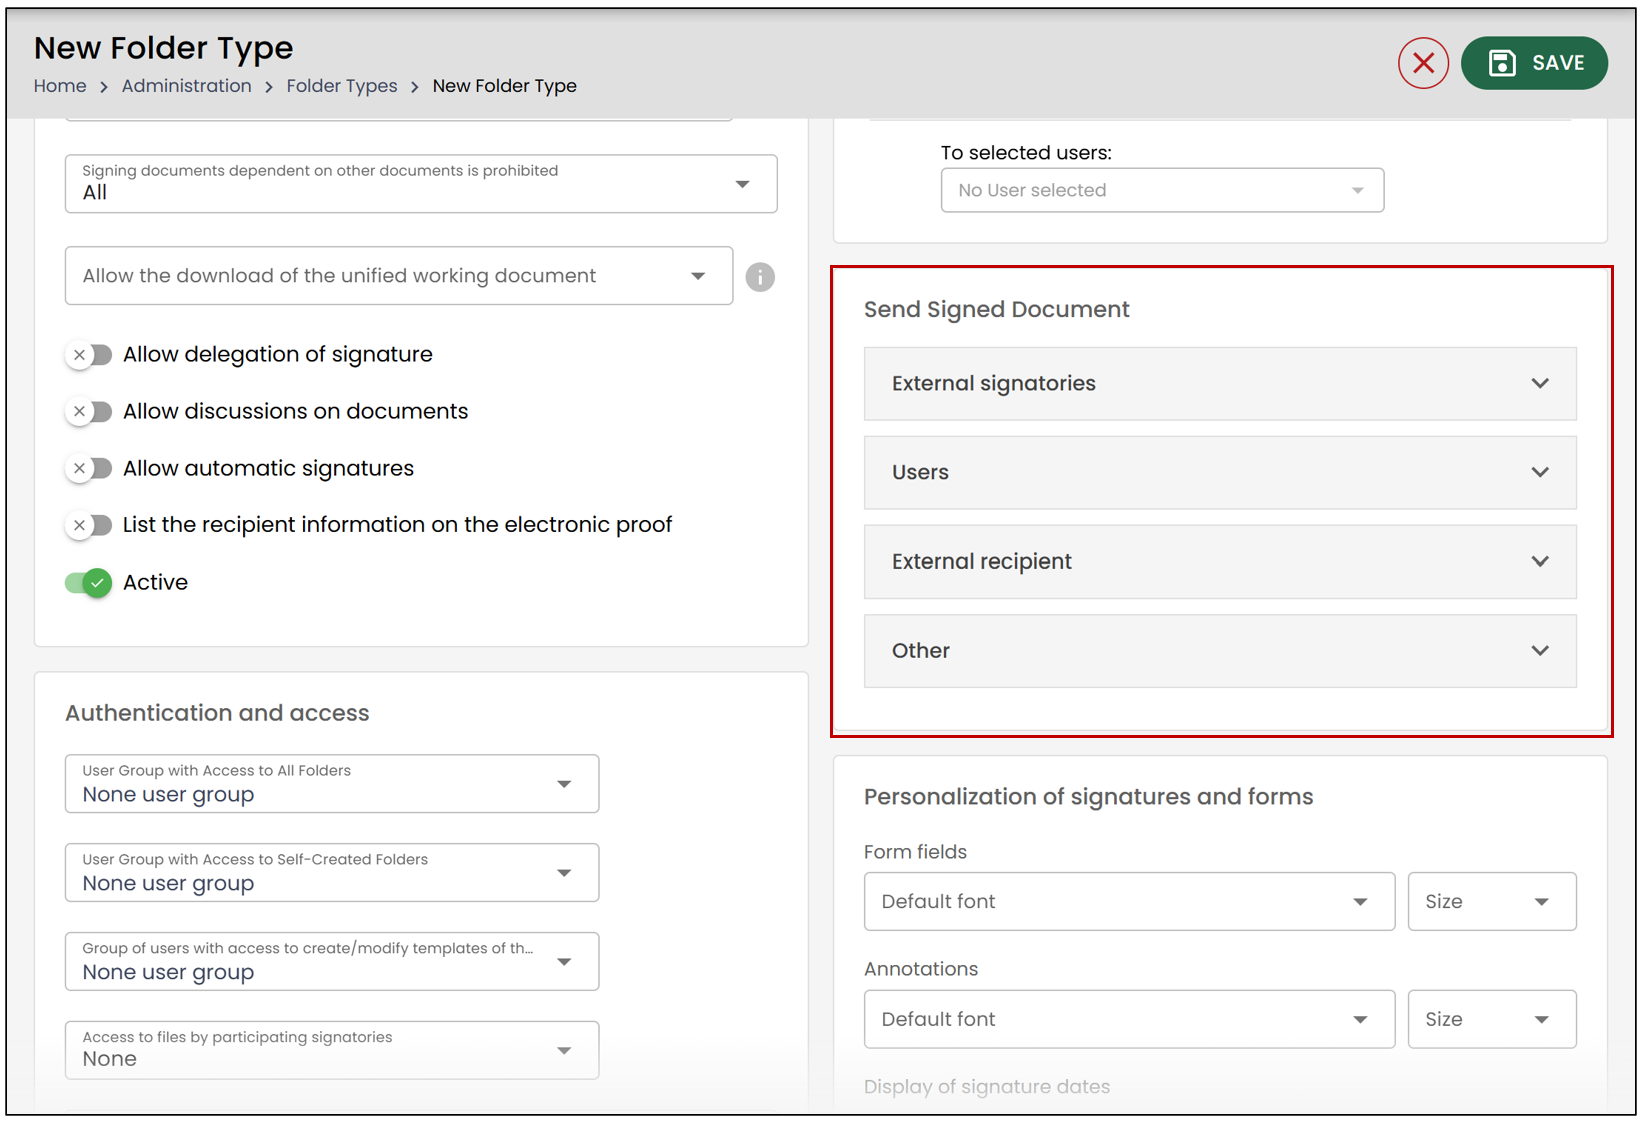Disable the Active switch

tap(89, 582)
